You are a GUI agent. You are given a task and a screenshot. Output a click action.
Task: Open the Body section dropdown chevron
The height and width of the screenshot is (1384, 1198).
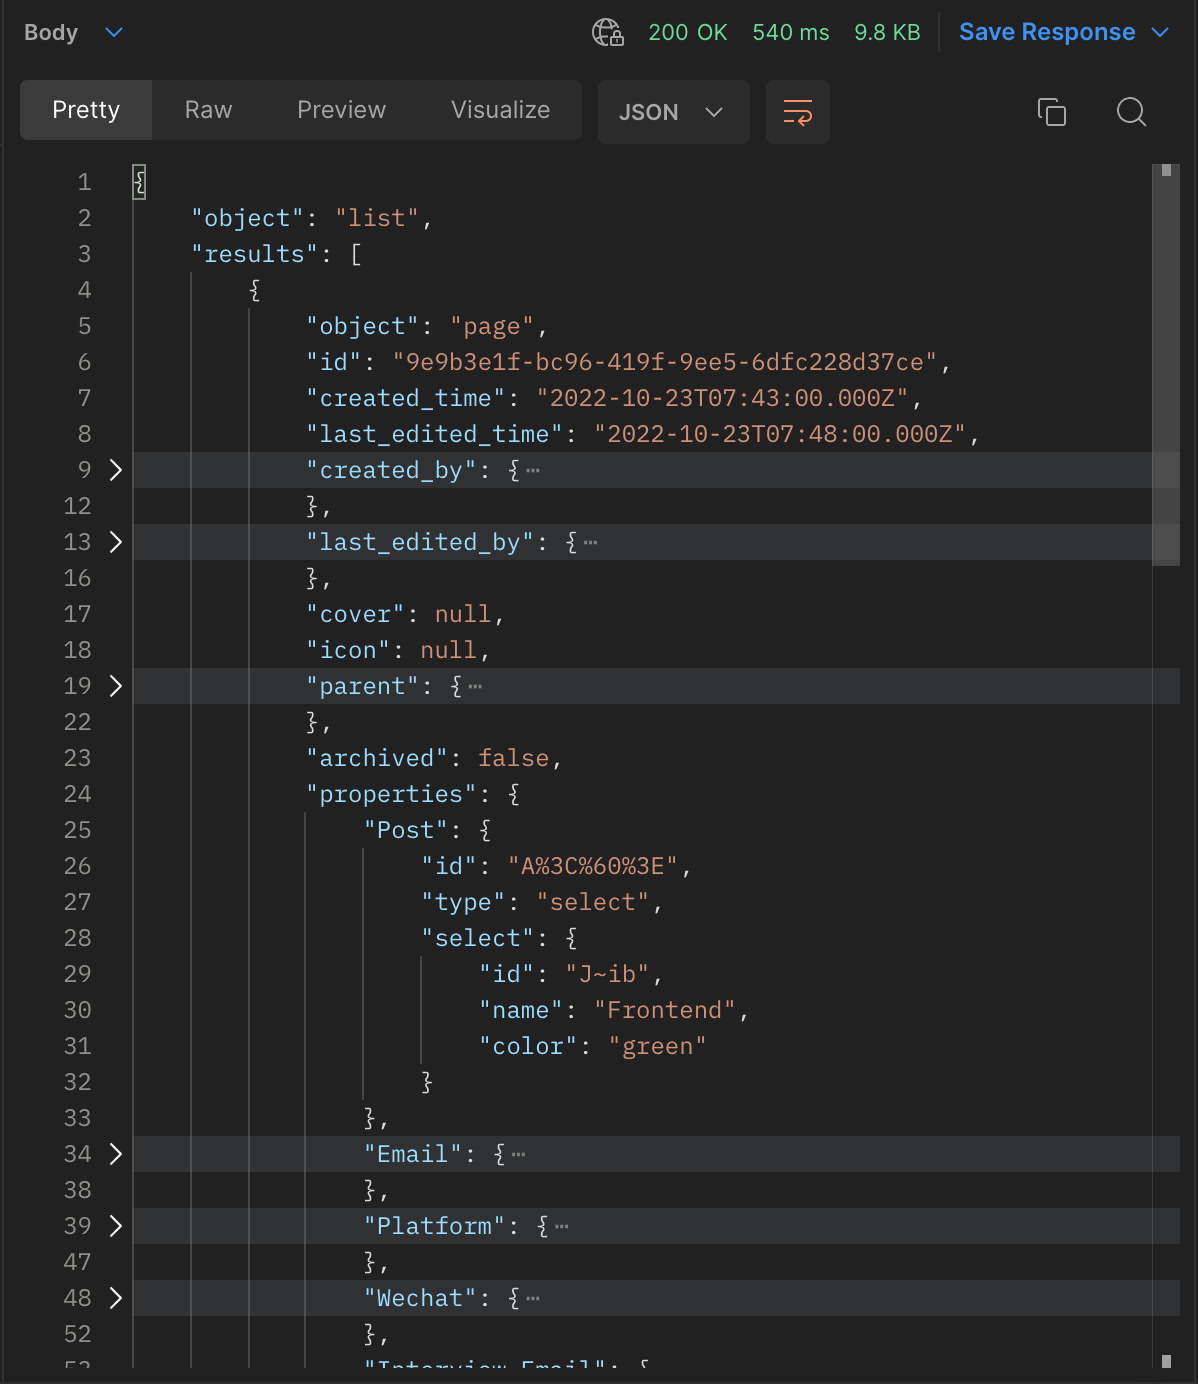(x=114, y=32)
